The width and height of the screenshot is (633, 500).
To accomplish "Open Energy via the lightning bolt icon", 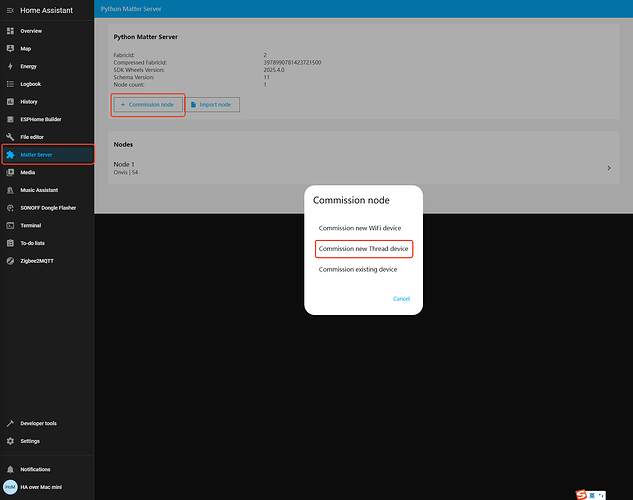I will [x=10, y=66].
